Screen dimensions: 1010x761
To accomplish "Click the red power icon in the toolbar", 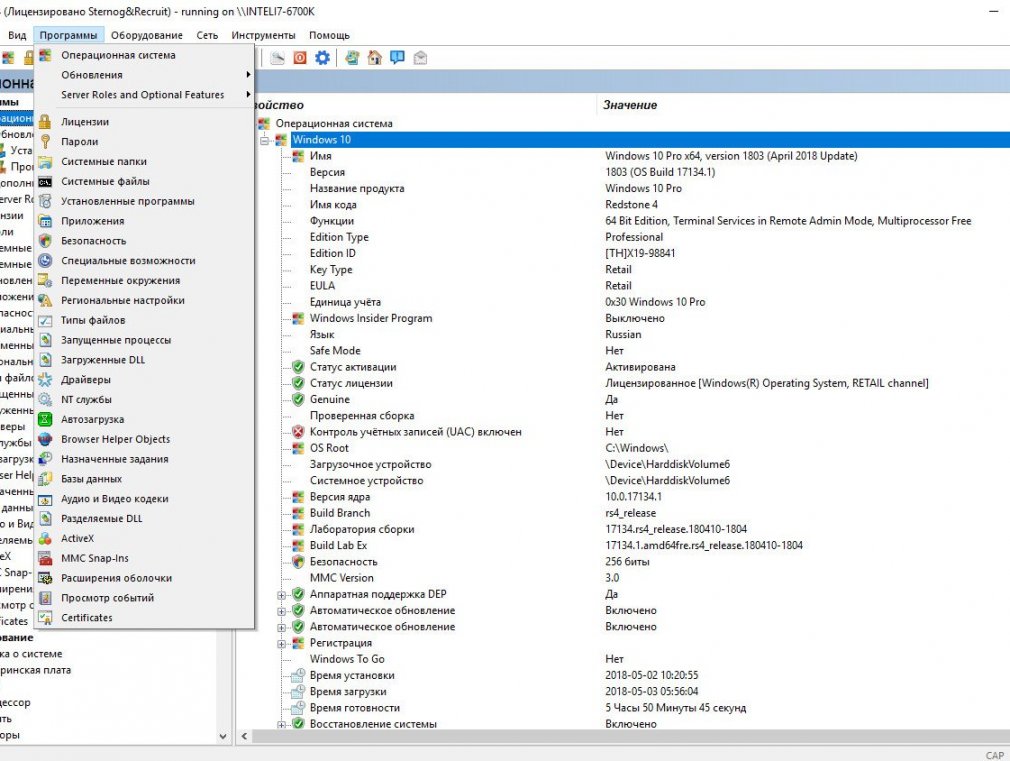I will (x=300, y=58).
